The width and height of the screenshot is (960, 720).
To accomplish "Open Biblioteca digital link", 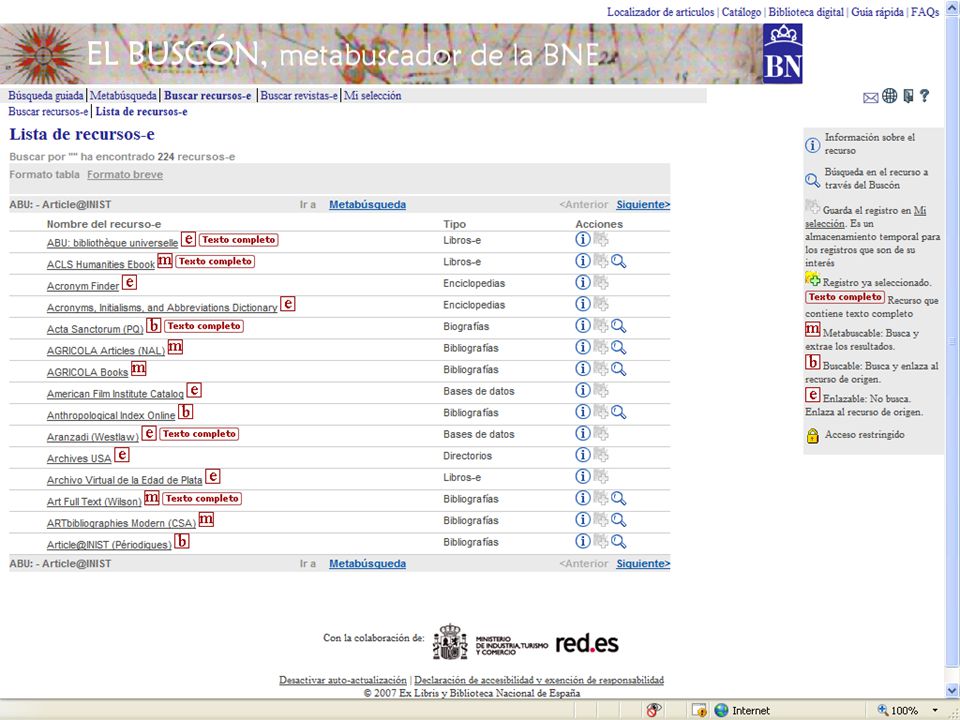I will 806,12.
